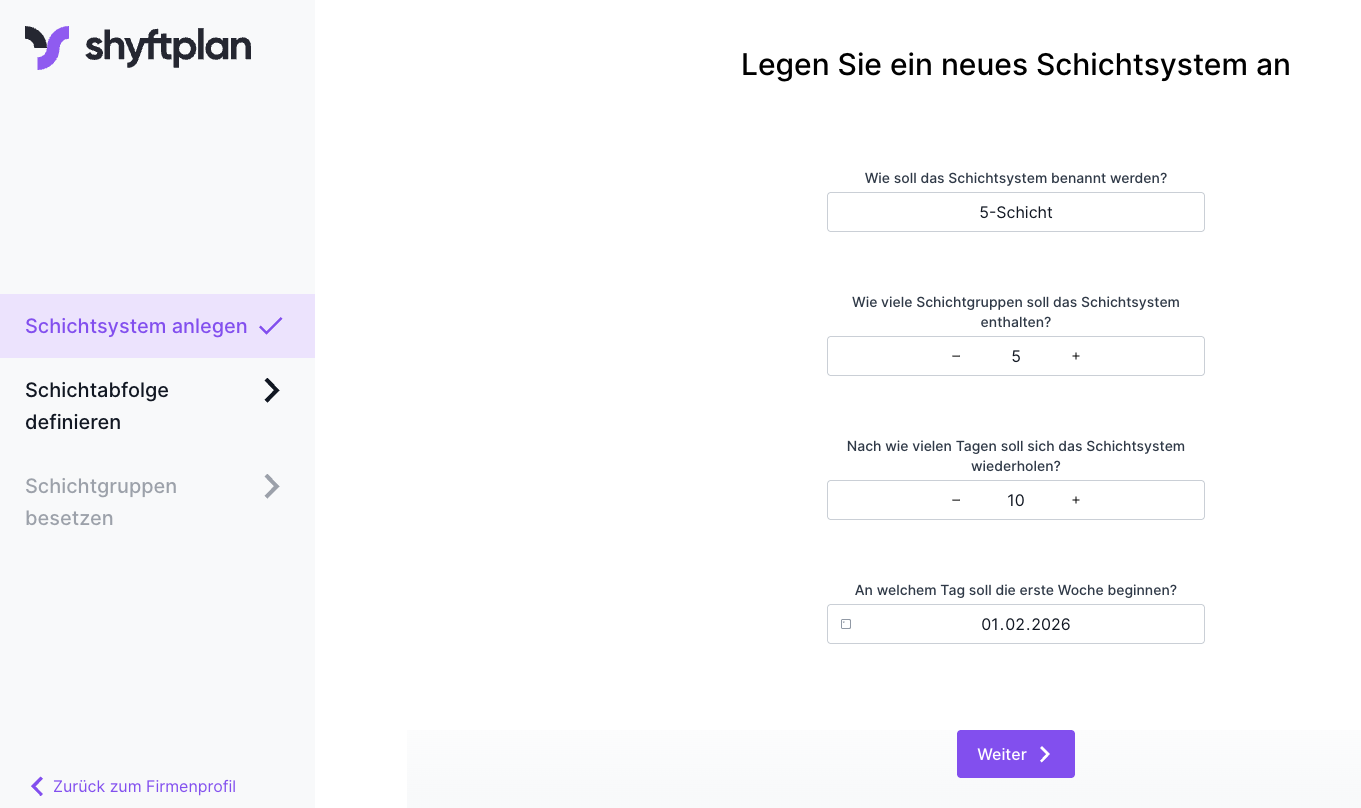This screenshot has width=1361, height=808.
Task: Click the back arrow icon before Zurück zum Firmenprofil
Action: 37,786
